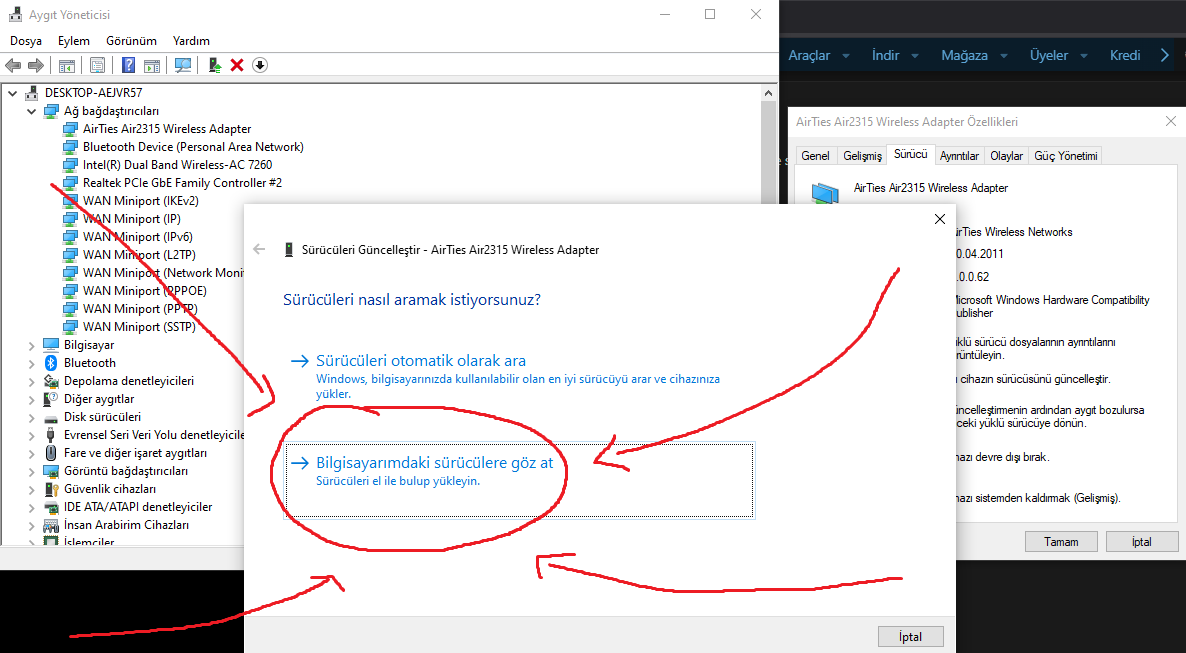The image size is (1186, 653).
Task: Click the Intel Dual Band adapter icon
Action: 70,165
